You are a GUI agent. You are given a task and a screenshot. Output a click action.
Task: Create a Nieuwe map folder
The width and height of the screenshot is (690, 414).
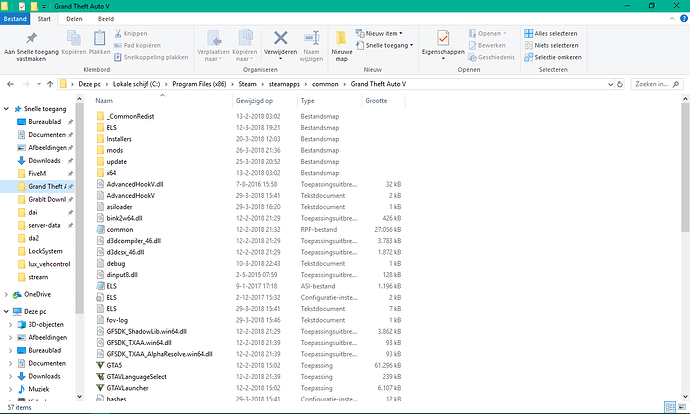[341, 46]
